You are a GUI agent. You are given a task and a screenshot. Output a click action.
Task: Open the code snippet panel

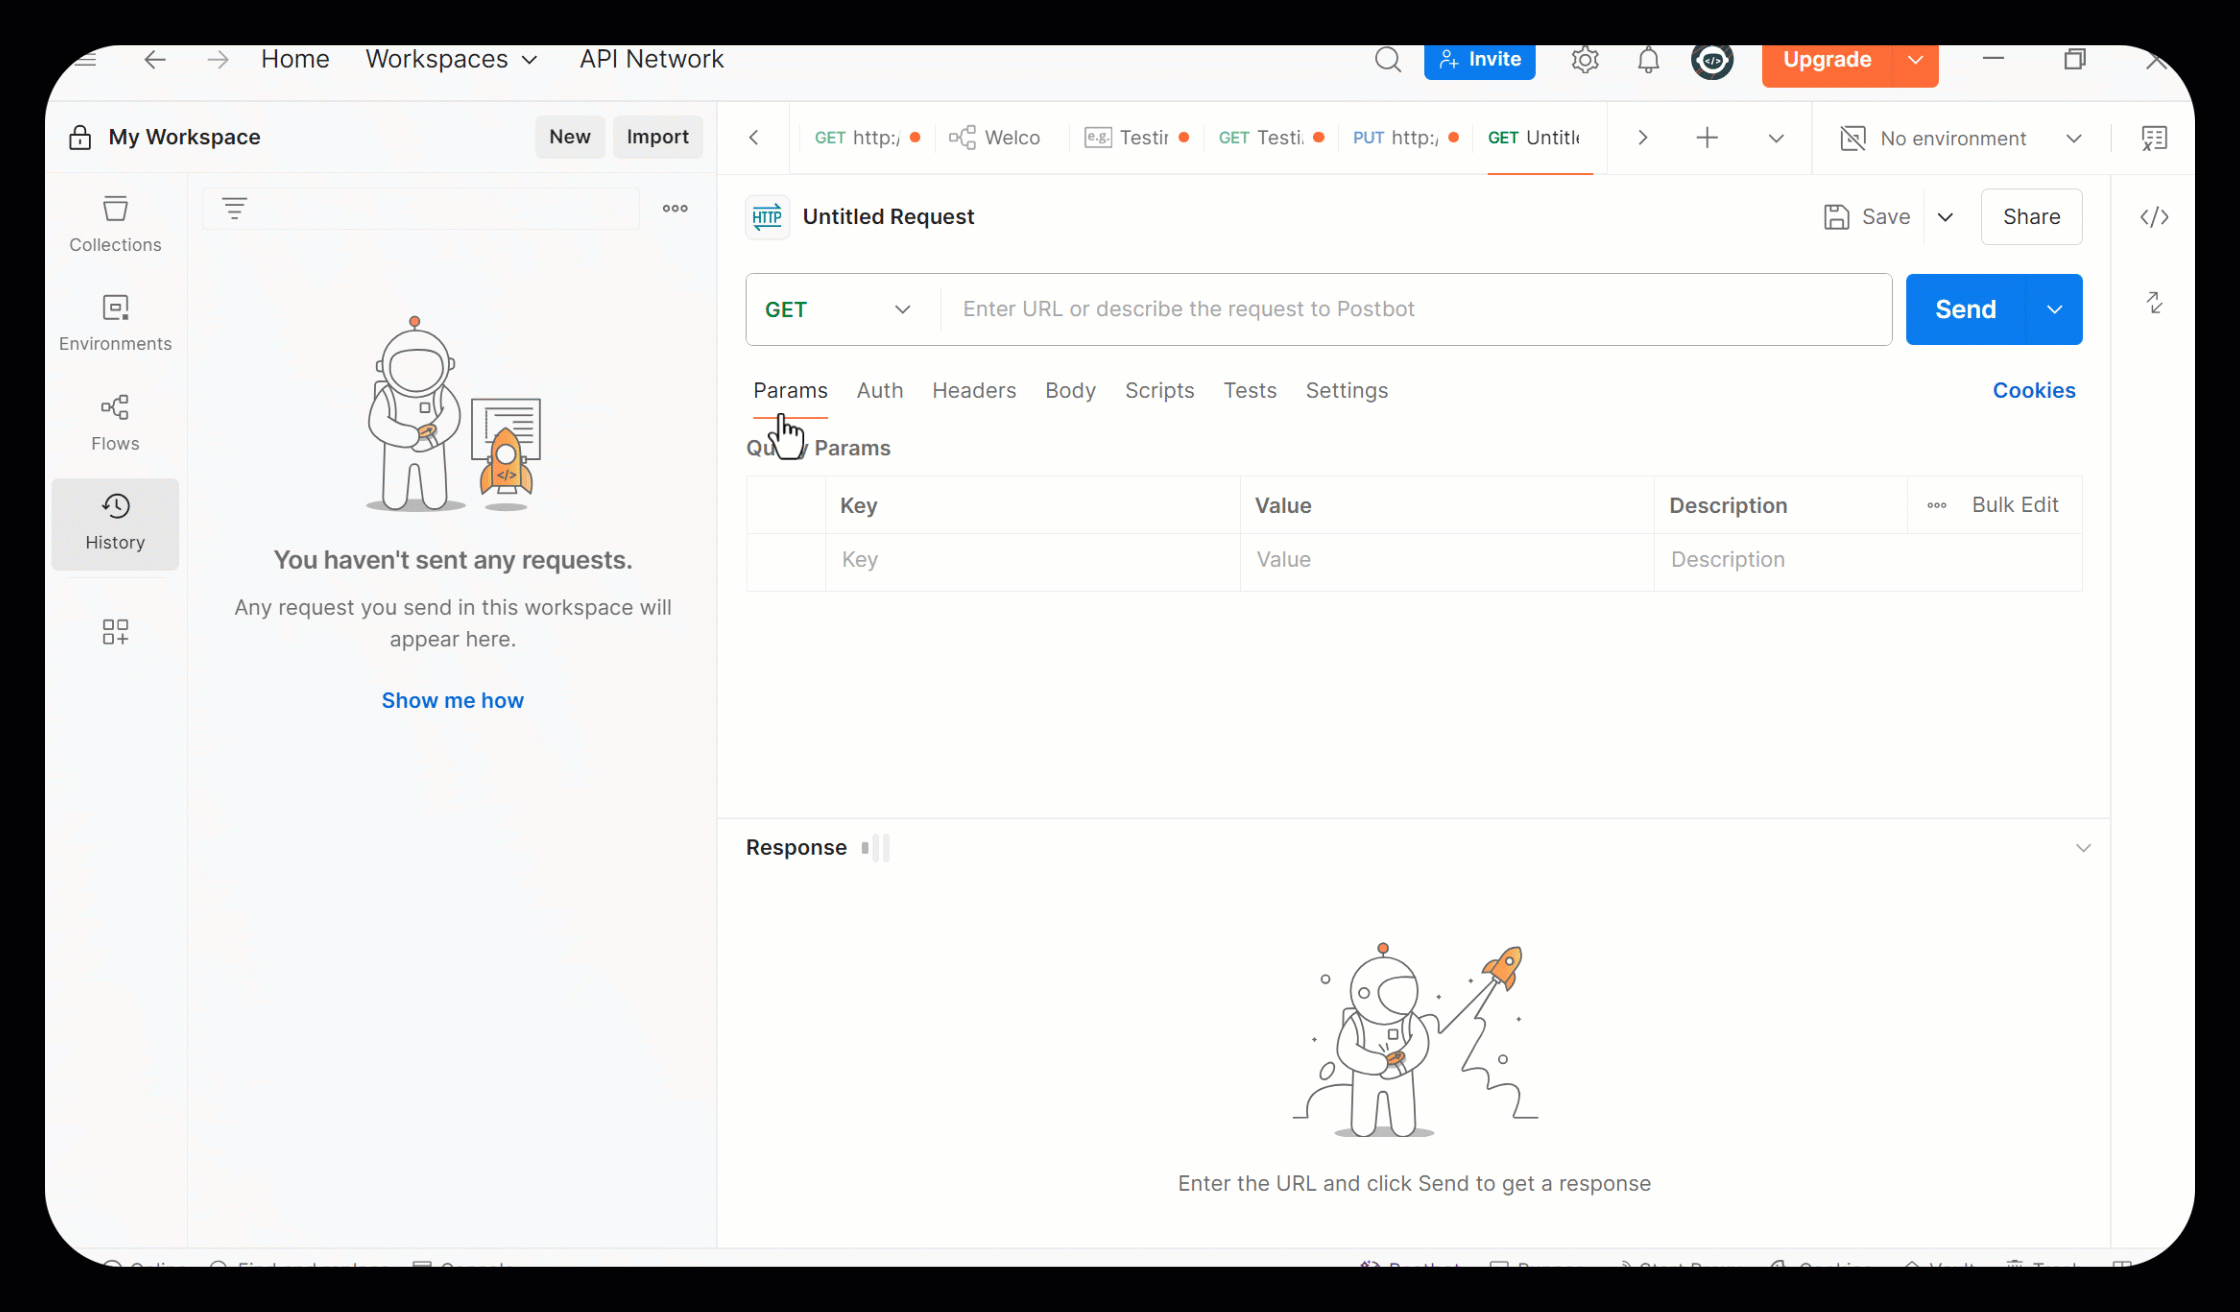pyautogui.click(x=2154, y=217)
